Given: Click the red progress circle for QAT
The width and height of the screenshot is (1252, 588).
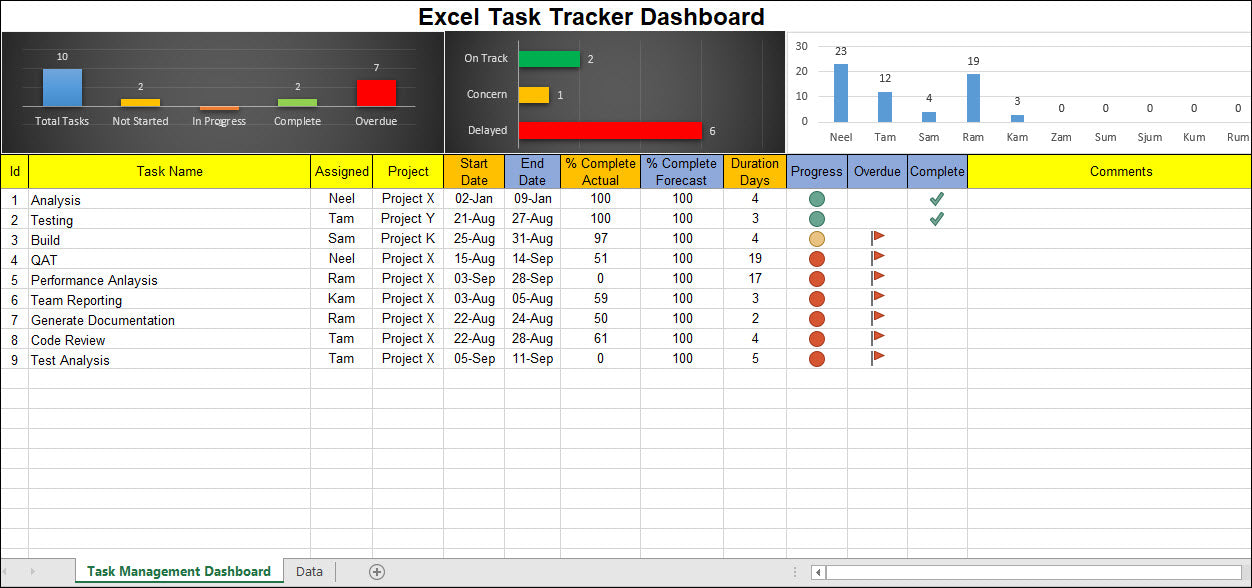Looking at the screenshot, I should click(816, 259).
